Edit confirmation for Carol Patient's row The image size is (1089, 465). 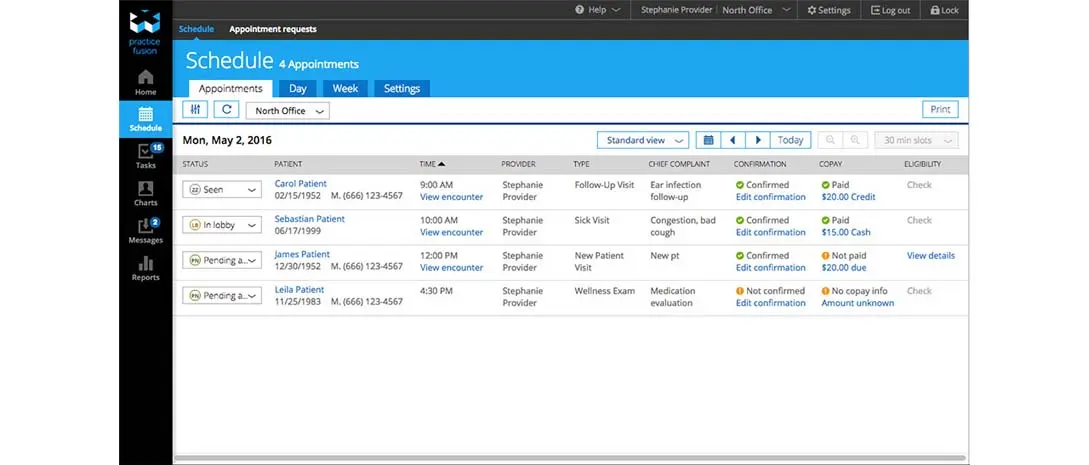coord(771,197)
